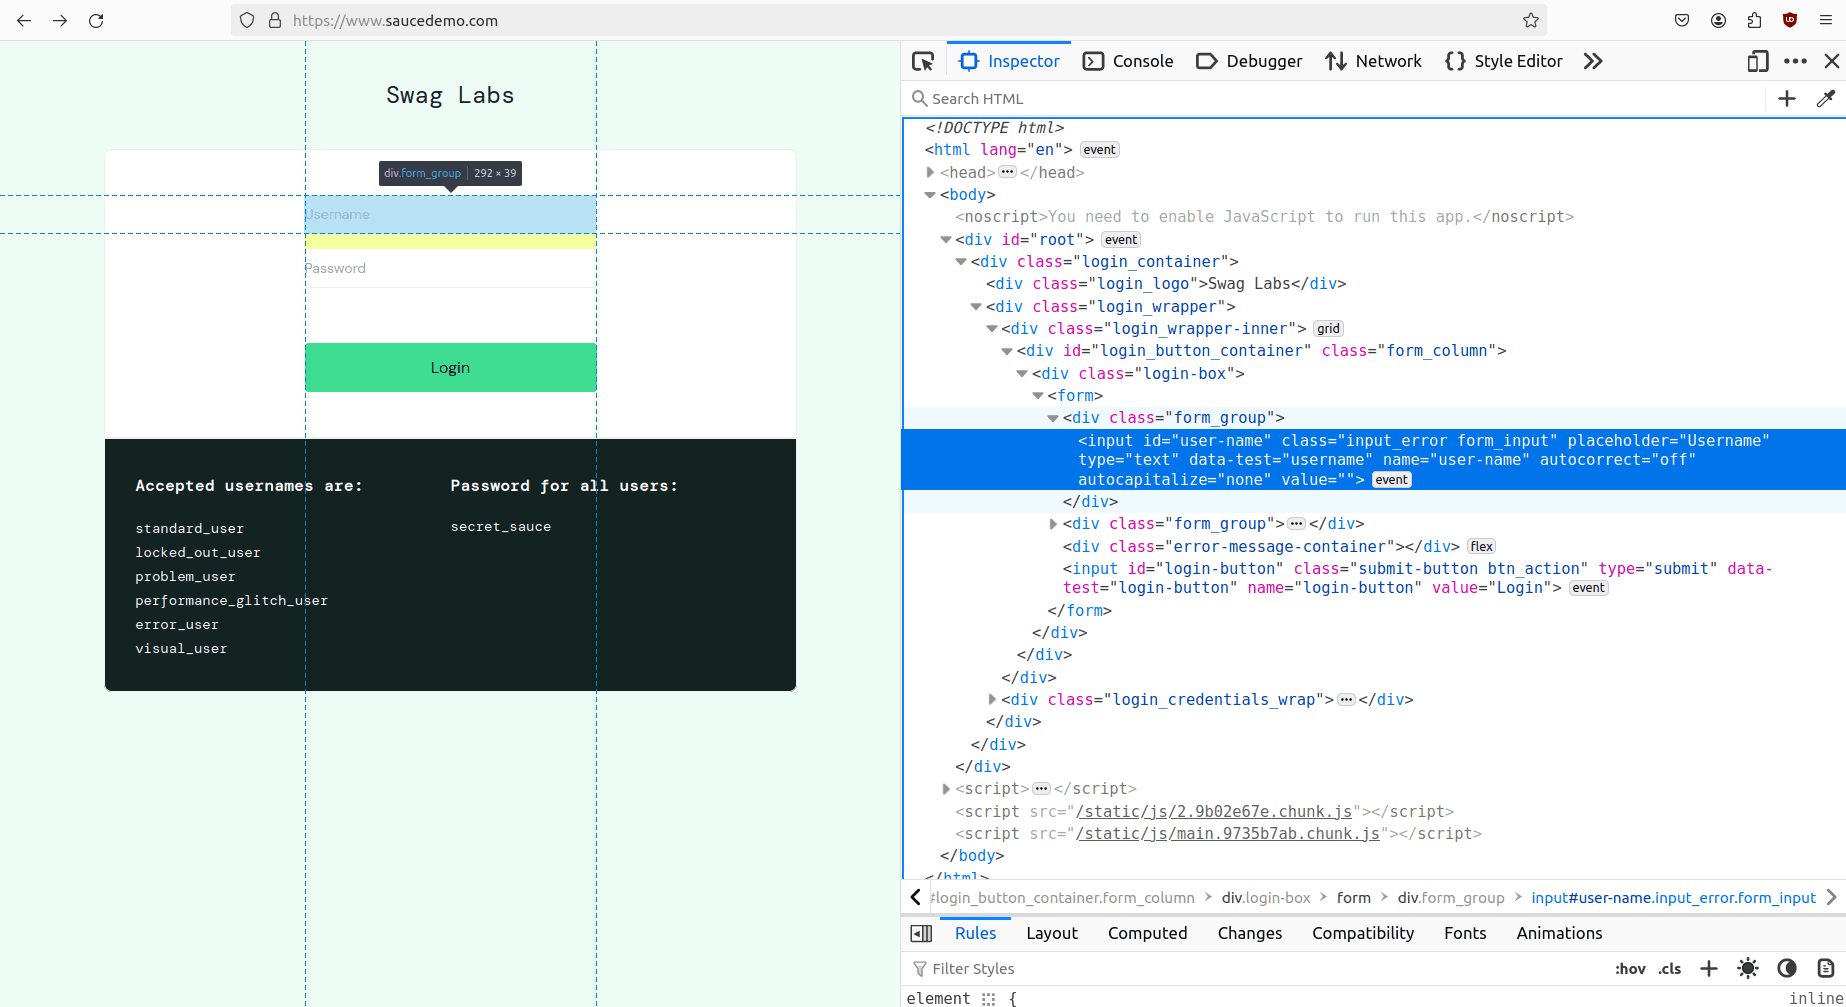Go back with the browser back arrow

click(24, 20)
